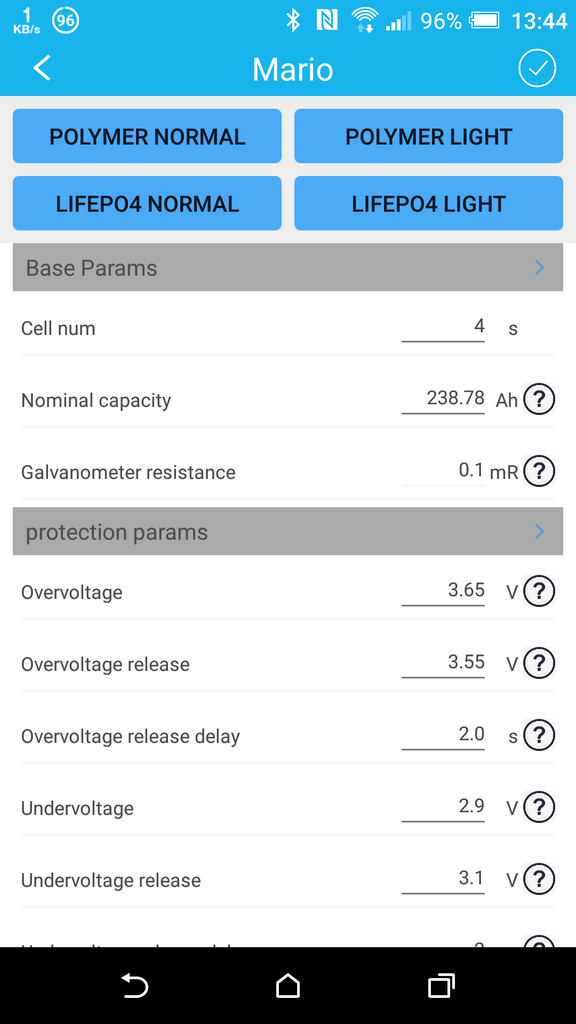The image size is (576, 1024).
Task: View help for Overvoltage release delay
Action: [539, 735]
